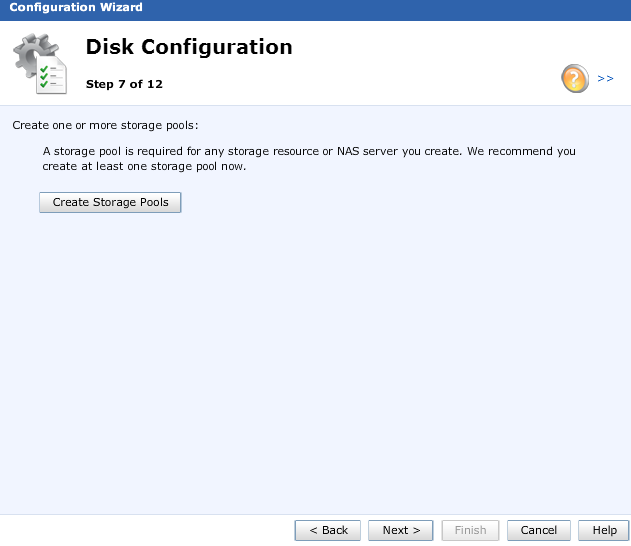Click the Configuration Wizard title text
631x546 pixels.
click(x=76, y=8)
